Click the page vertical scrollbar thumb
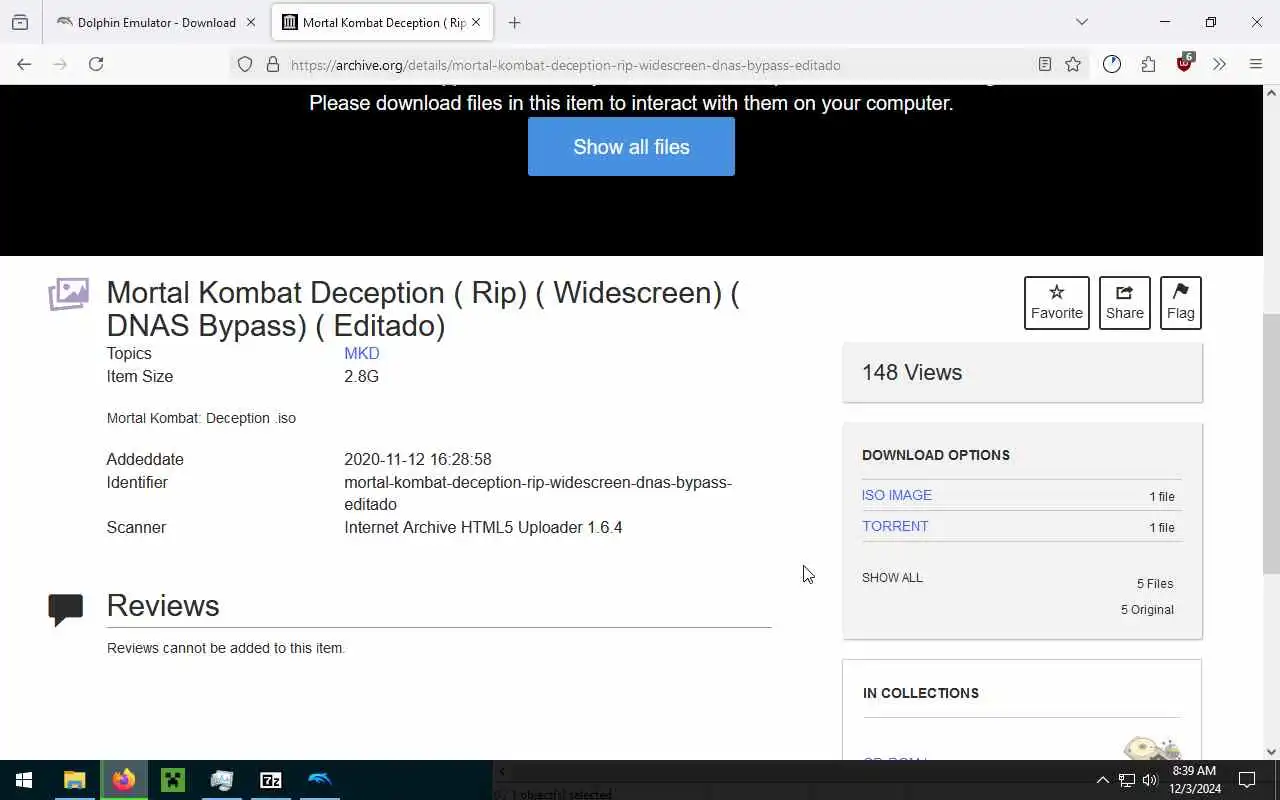This screenshot has height=800, width=1280. tap(1271, 444)
